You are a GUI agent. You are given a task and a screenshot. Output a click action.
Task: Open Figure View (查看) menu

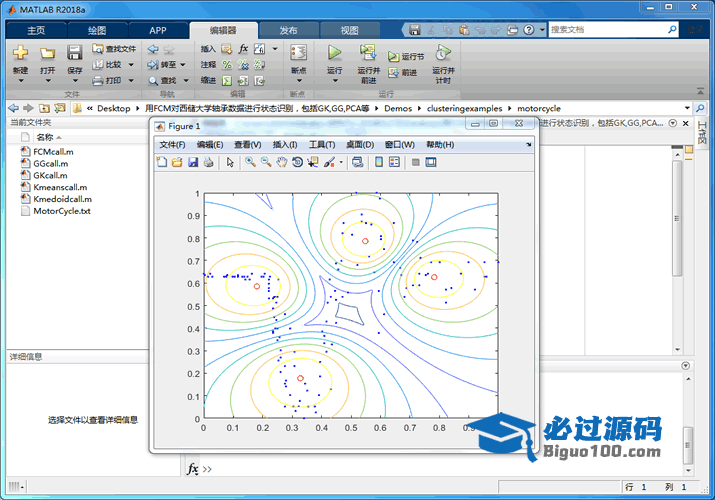click(x=248, y=144)
